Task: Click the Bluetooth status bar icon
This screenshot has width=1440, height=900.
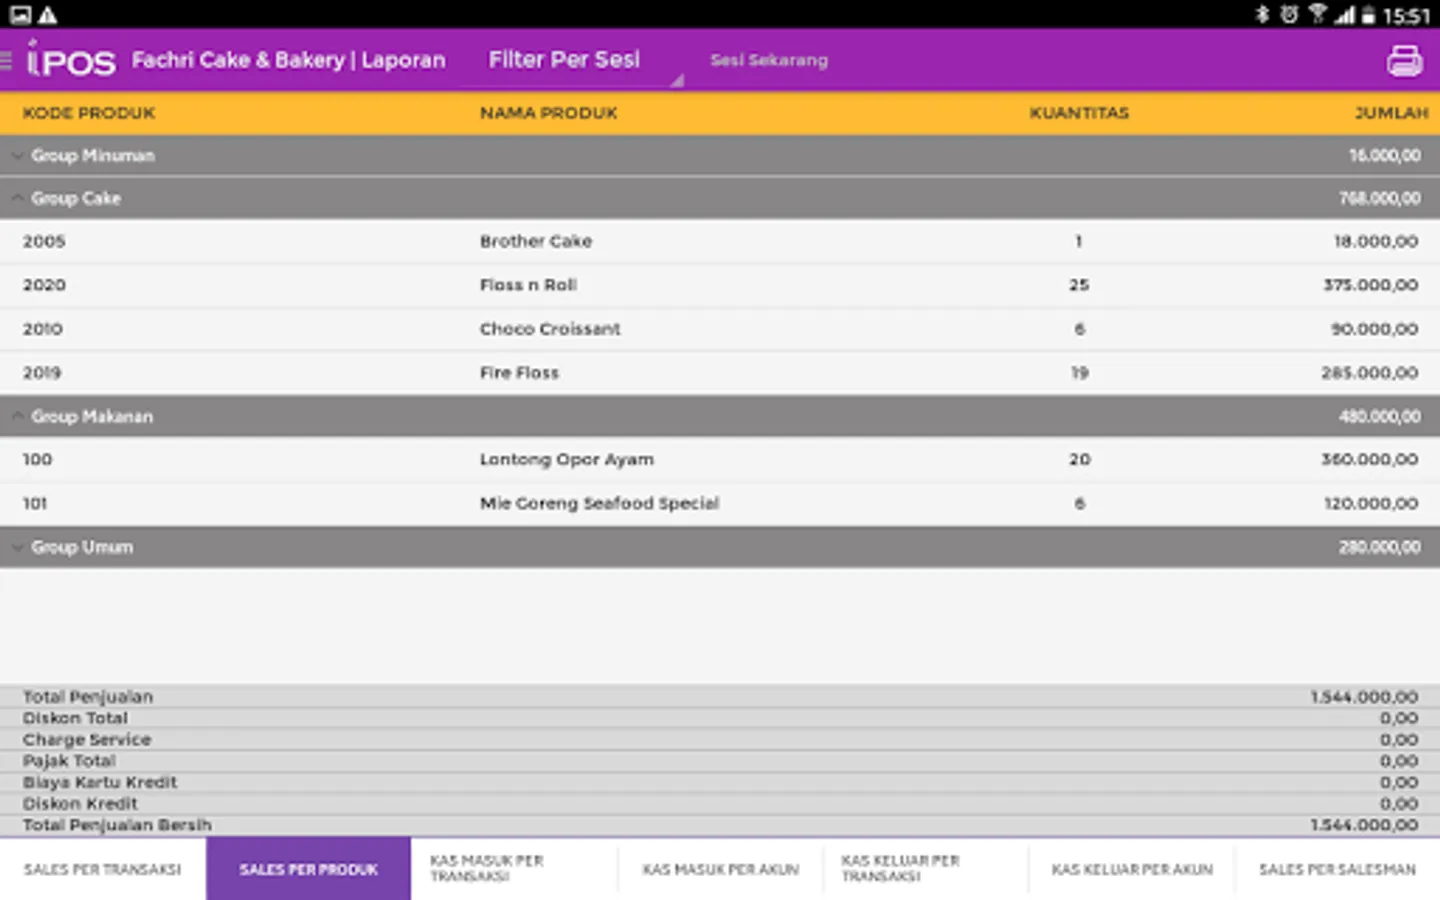Action: point(1259,14)
